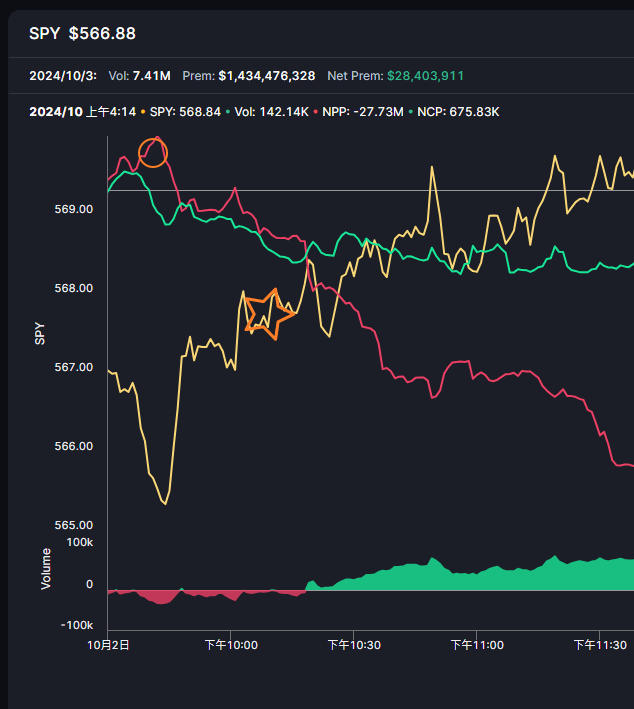This screenshot has width=634, height=709.
Task: Click the orange star annotation on chart
Action: 268,311
